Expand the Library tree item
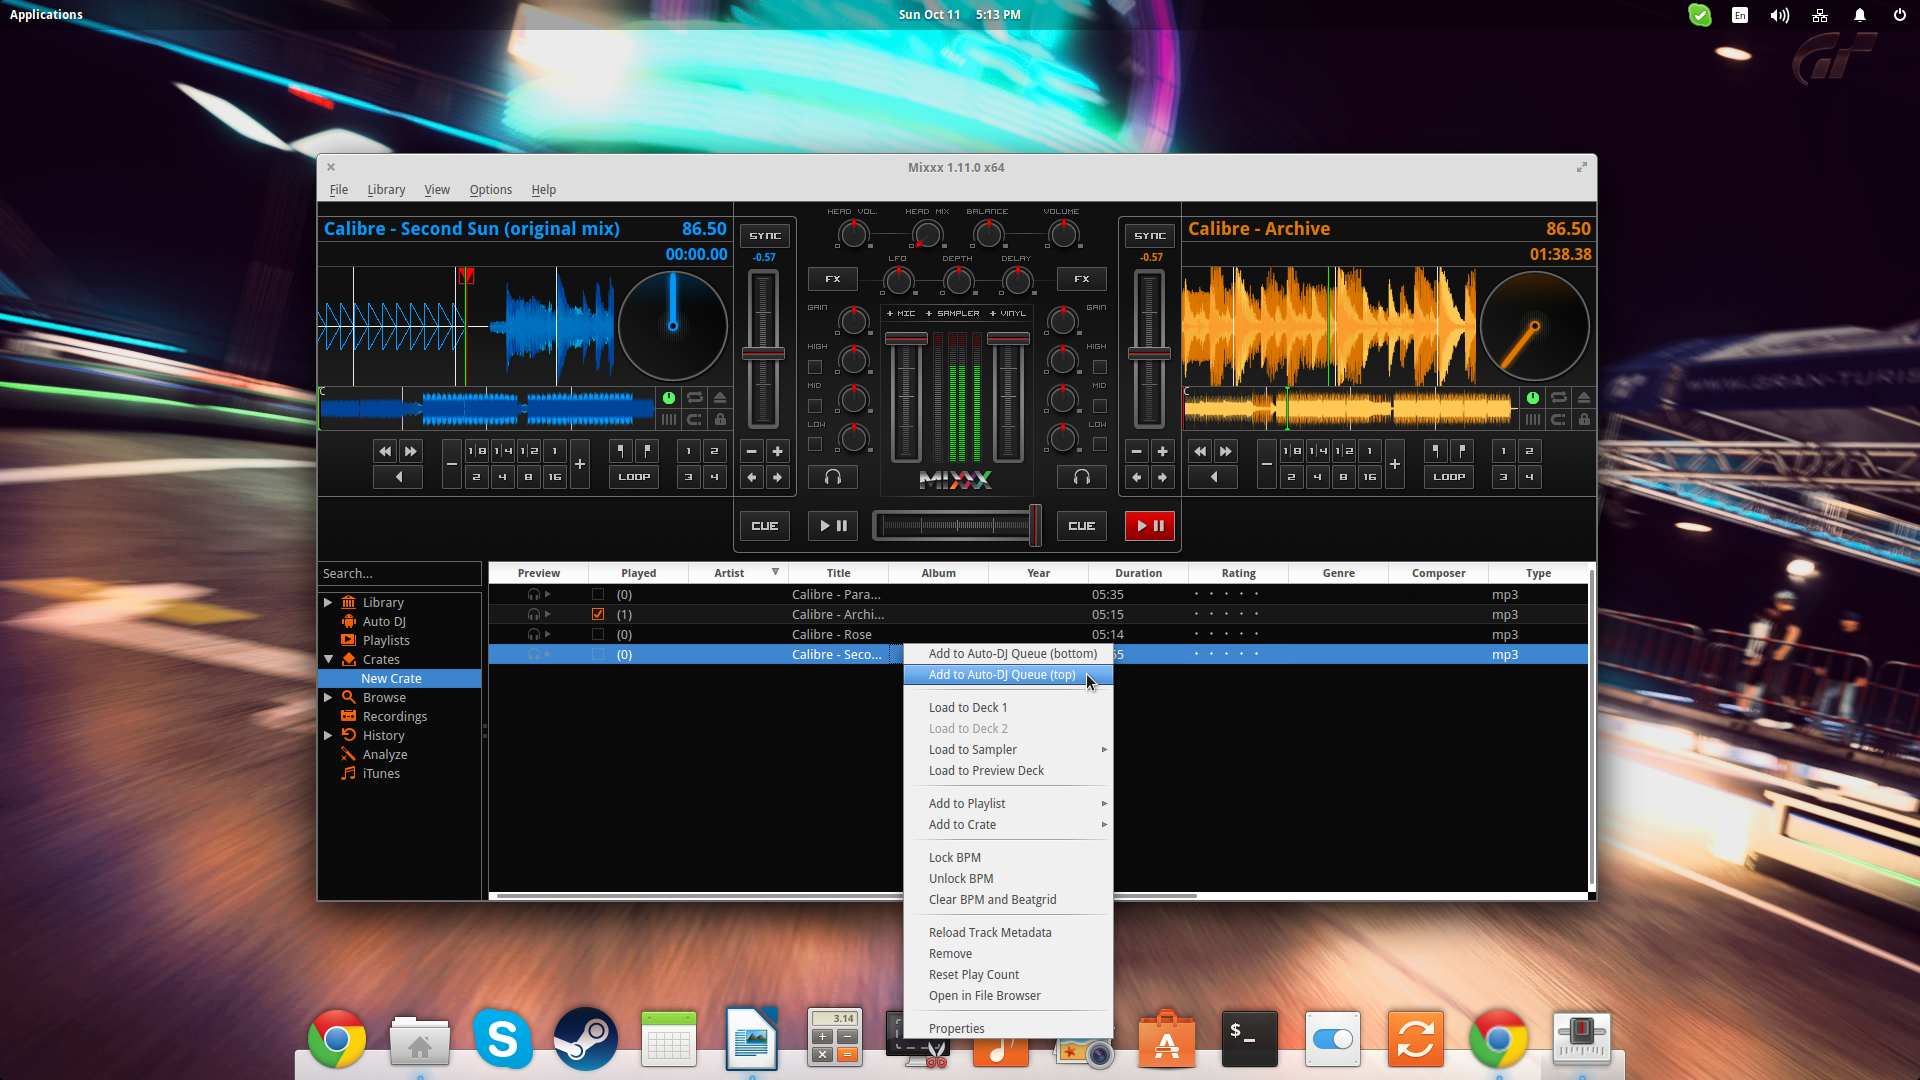1920x1080 pixels. (328, 602)
